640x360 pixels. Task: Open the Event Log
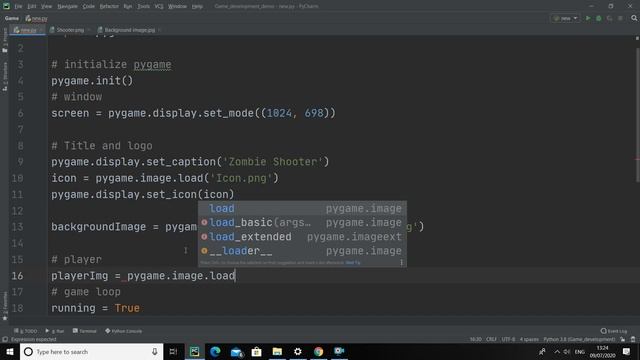614,331
